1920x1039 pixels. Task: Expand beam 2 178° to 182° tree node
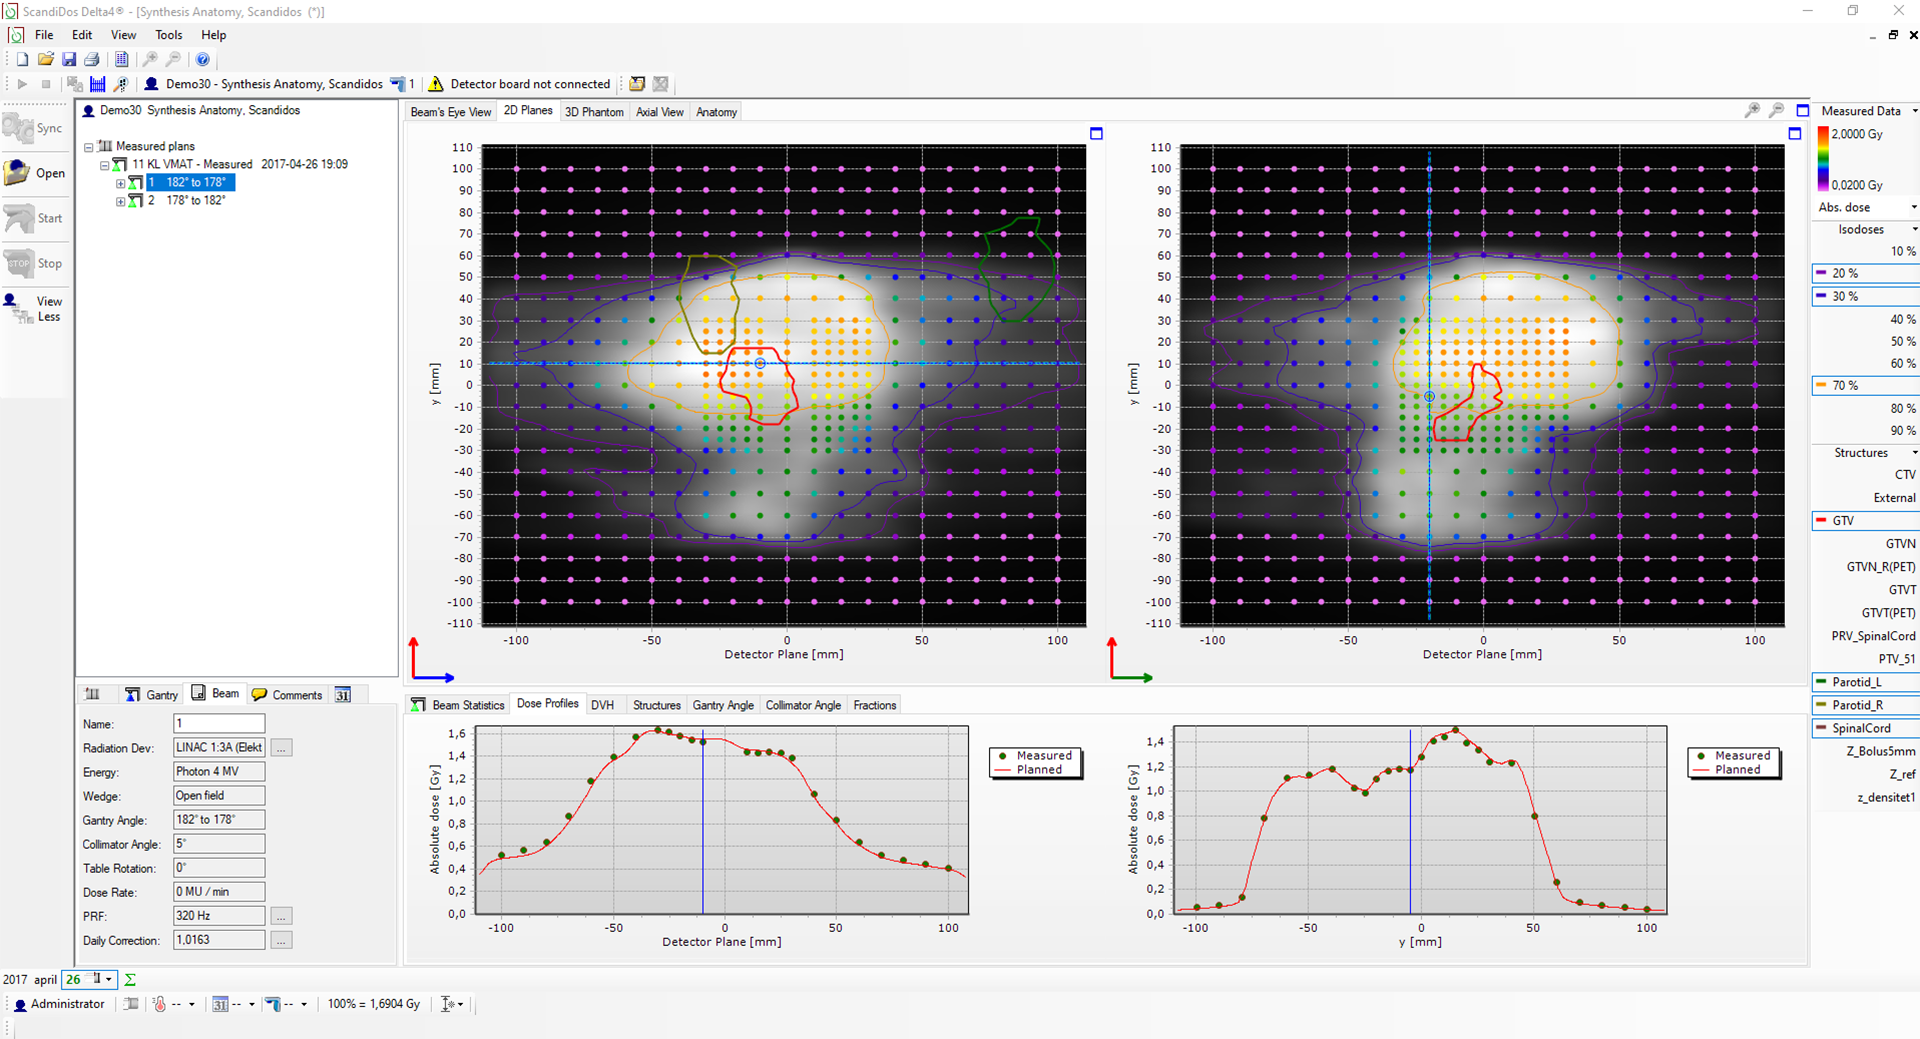coord(121,201)
